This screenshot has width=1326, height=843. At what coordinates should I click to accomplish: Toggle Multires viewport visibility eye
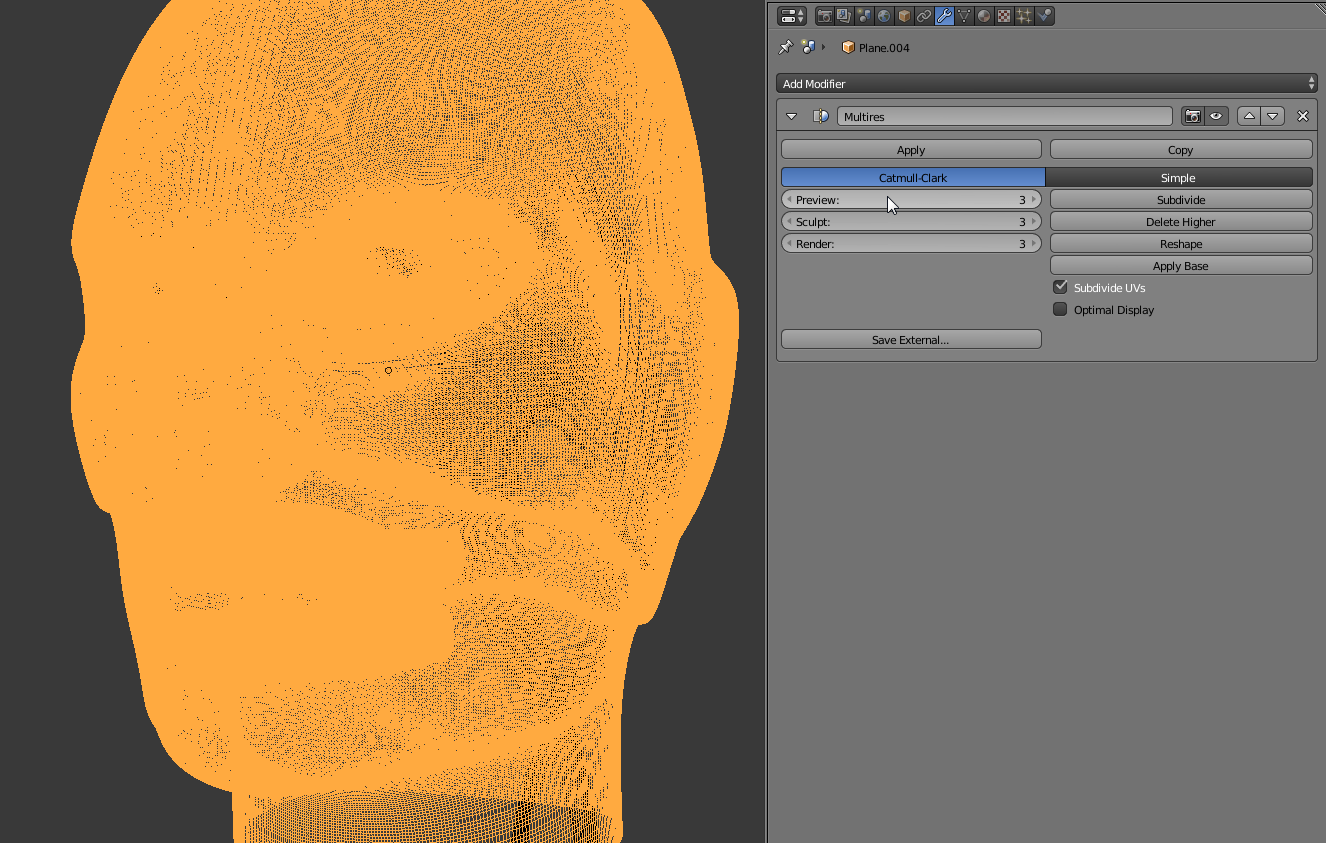1216,116
